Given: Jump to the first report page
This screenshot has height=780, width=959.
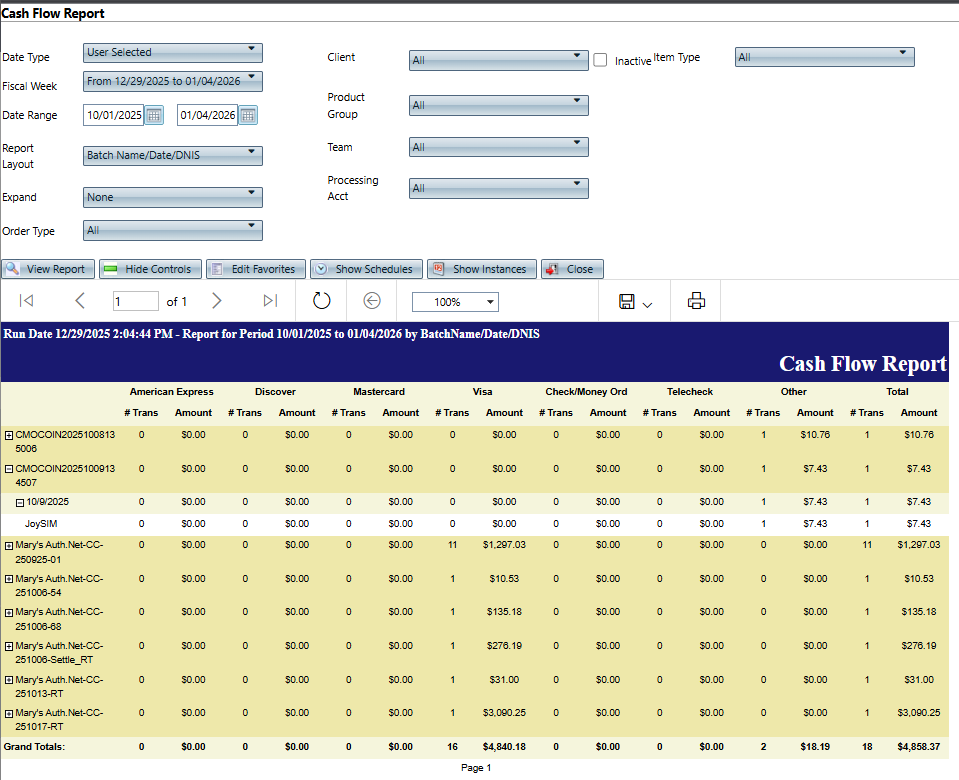Looking at the screenshot, I should (x=27, y=301).
